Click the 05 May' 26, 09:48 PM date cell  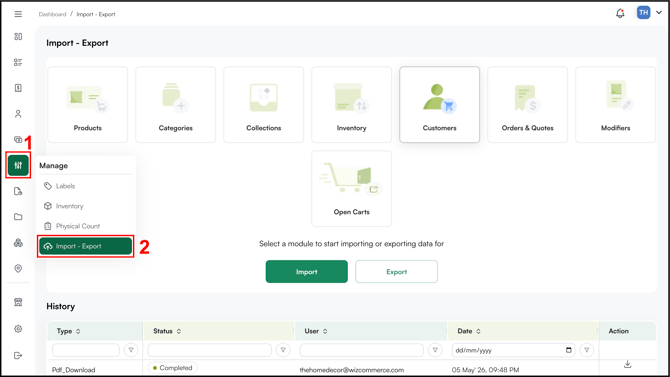click(485, 370)
